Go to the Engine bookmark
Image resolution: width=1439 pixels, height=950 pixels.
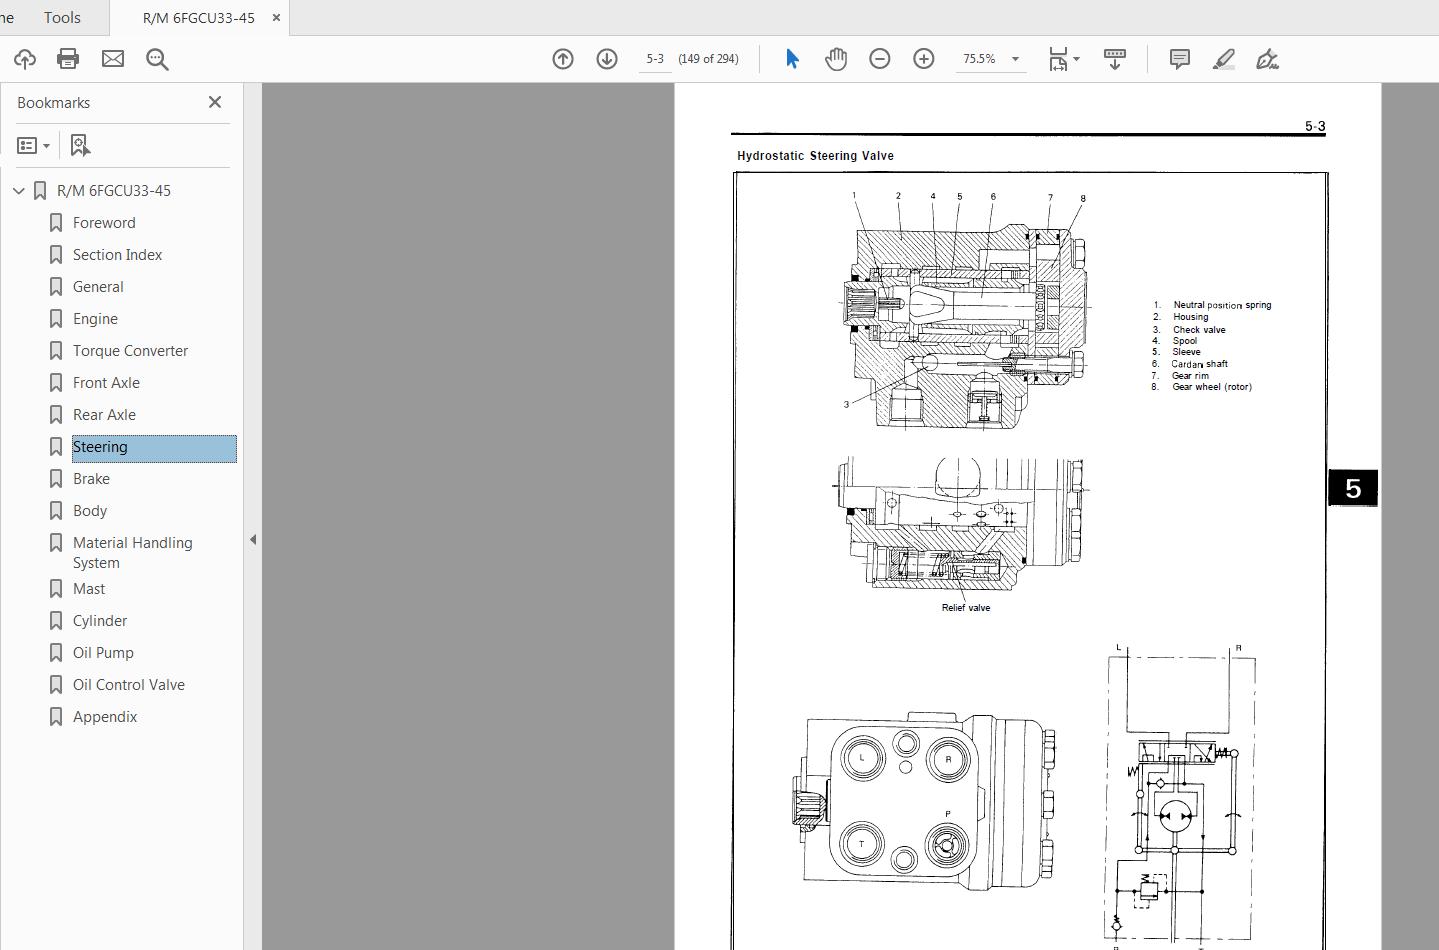pyautogui.click(x=95, y=318)
